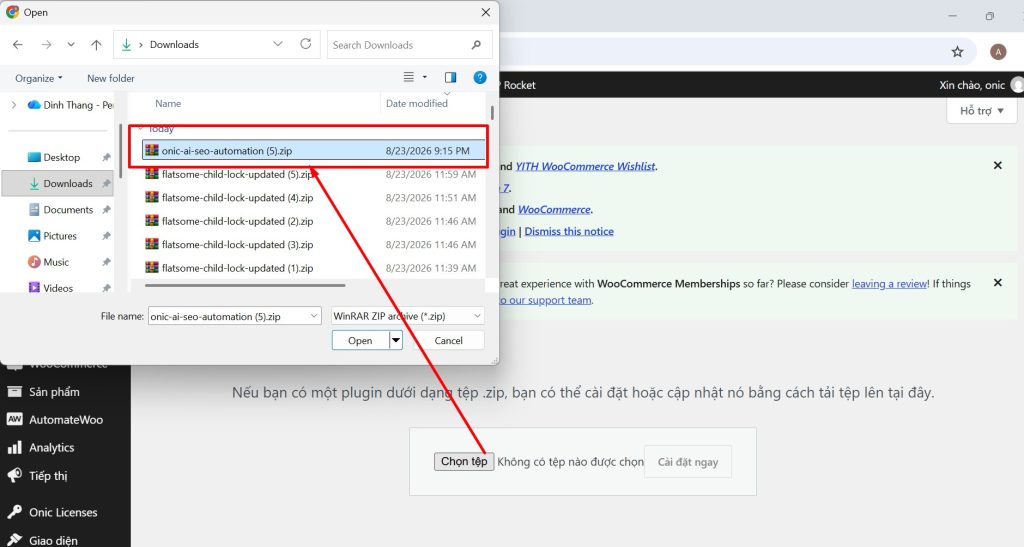Select onic-ai-seo-automation (5).zip file
Viewport: 1024px width, 547px height.
tap(313, 151)
